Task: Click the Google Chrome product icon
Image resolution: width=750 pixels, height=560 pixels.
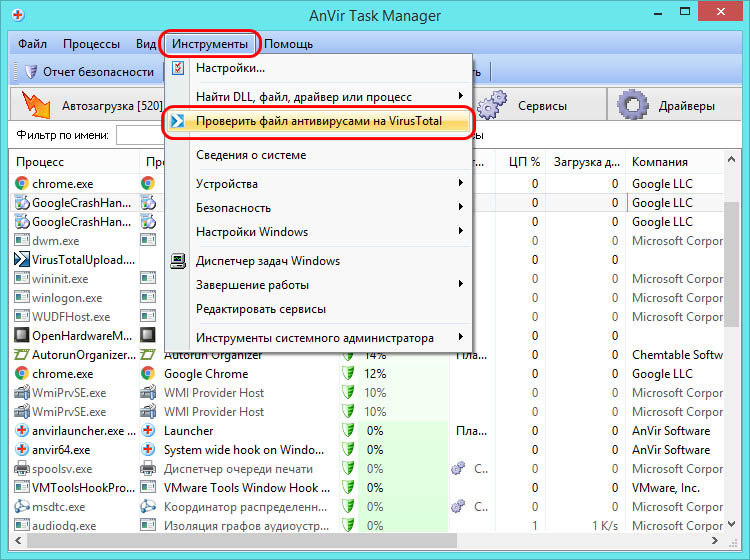Action: click(x=148, y=373)
